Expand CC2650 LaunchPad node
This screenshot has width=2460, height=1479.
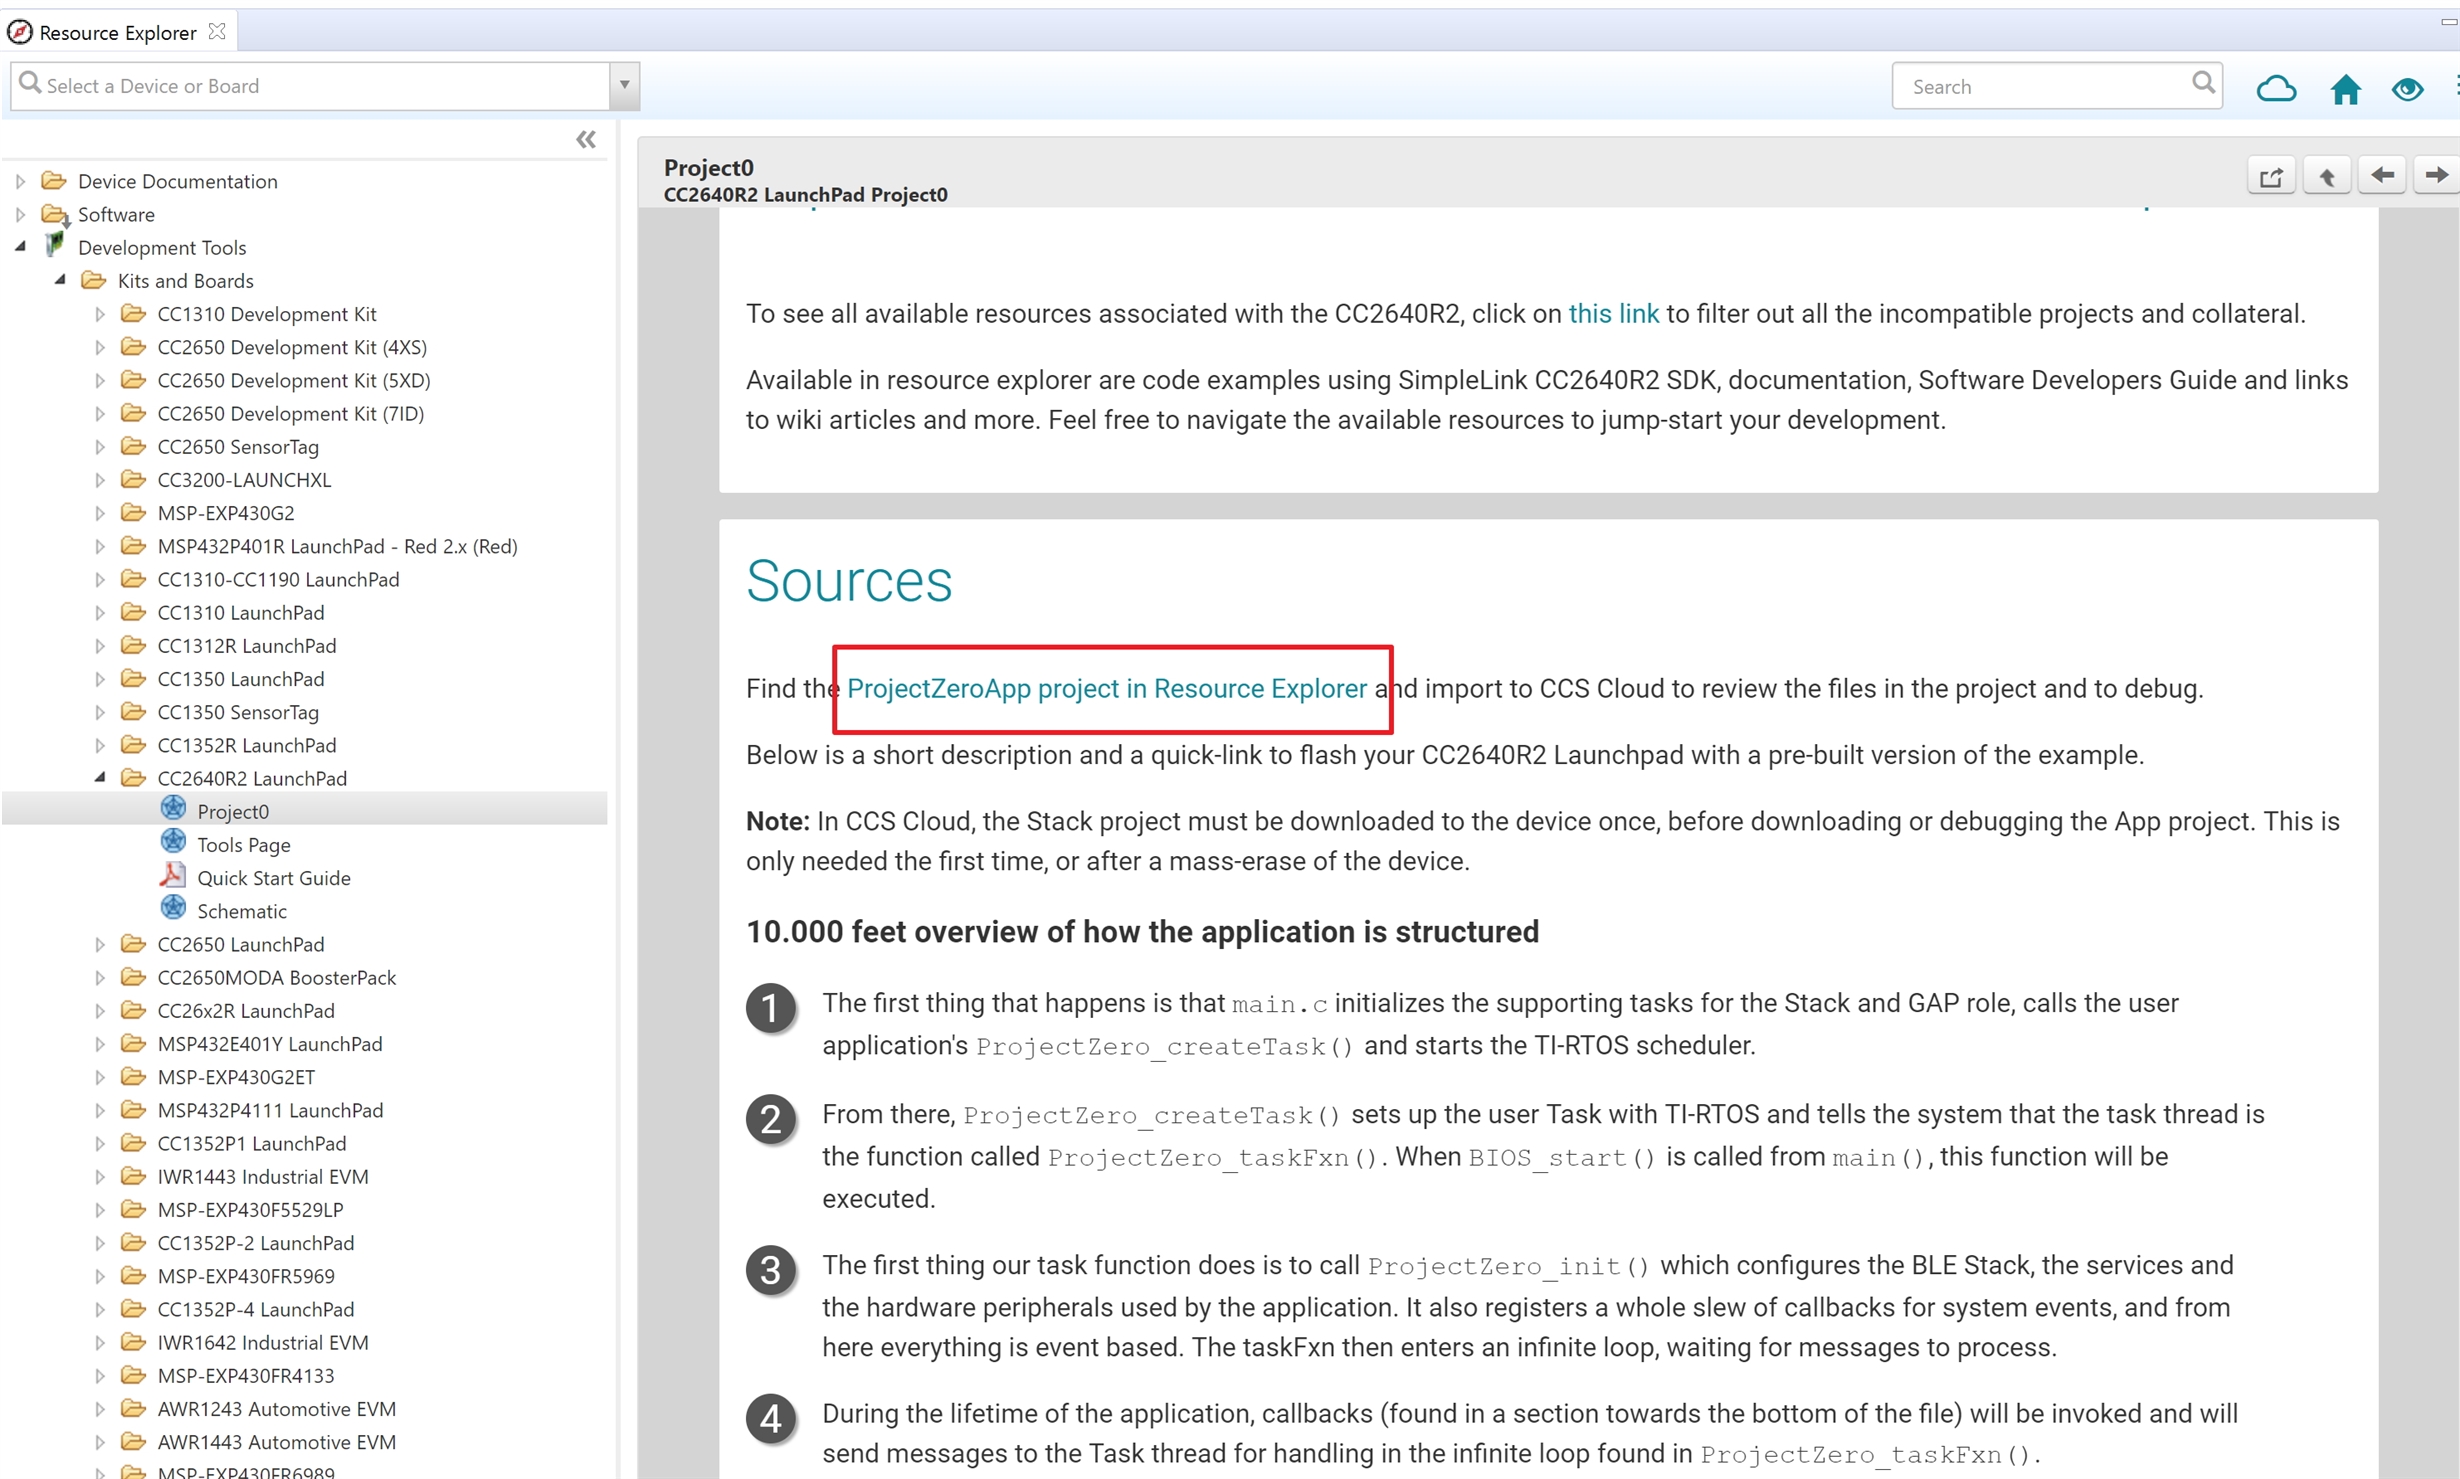[x=100, y=944]
